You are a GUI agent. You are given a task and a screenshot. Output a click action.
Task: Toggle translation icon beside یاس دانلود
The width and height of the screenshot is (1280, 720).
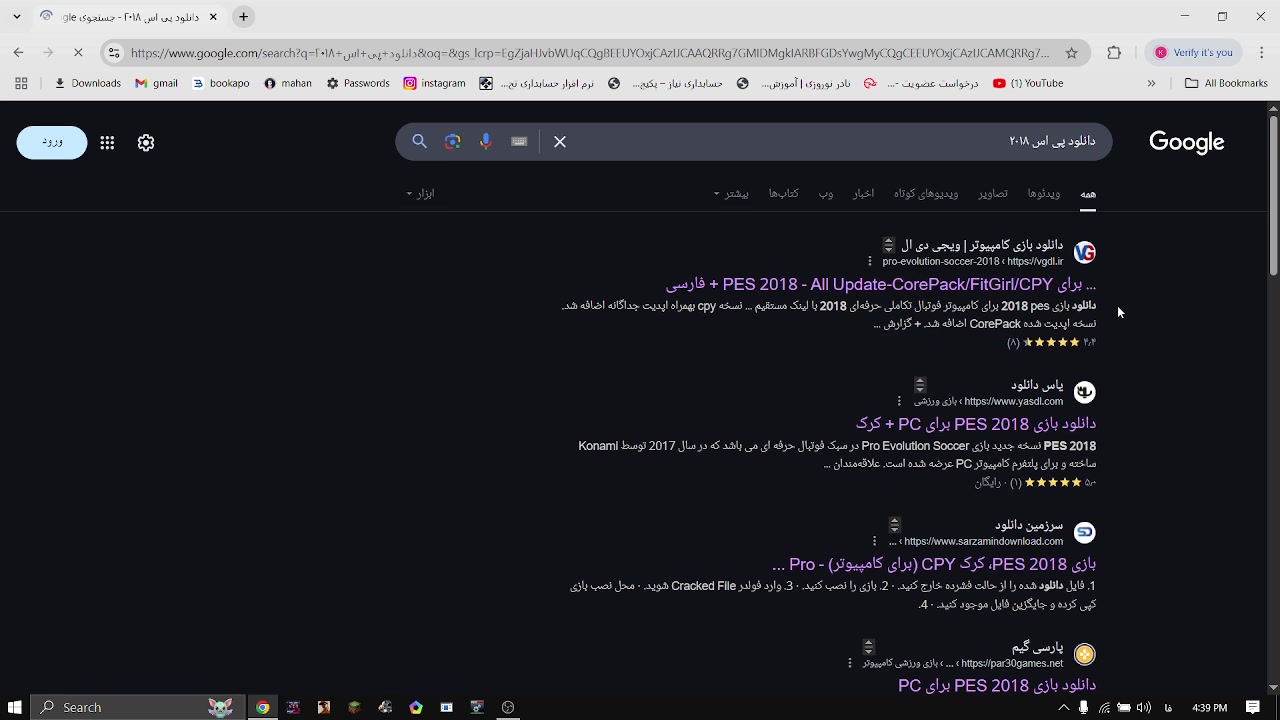click(920, 385)
